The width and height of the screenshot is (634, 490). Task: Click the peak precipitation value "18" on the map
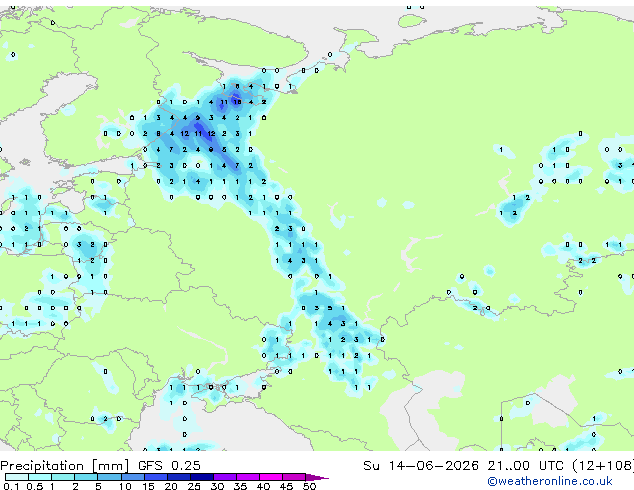pos(237,102)
